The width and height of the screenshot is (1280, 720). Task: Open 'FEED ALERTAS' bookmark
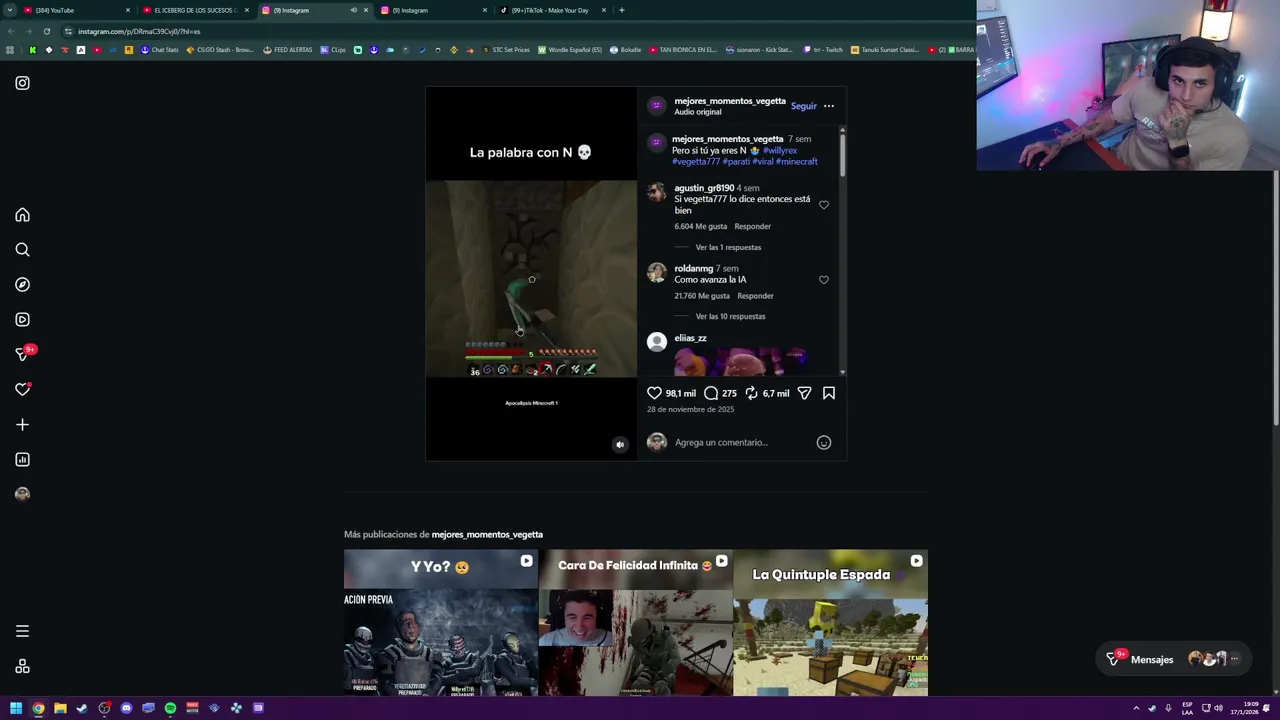click(x=287, y=50)
